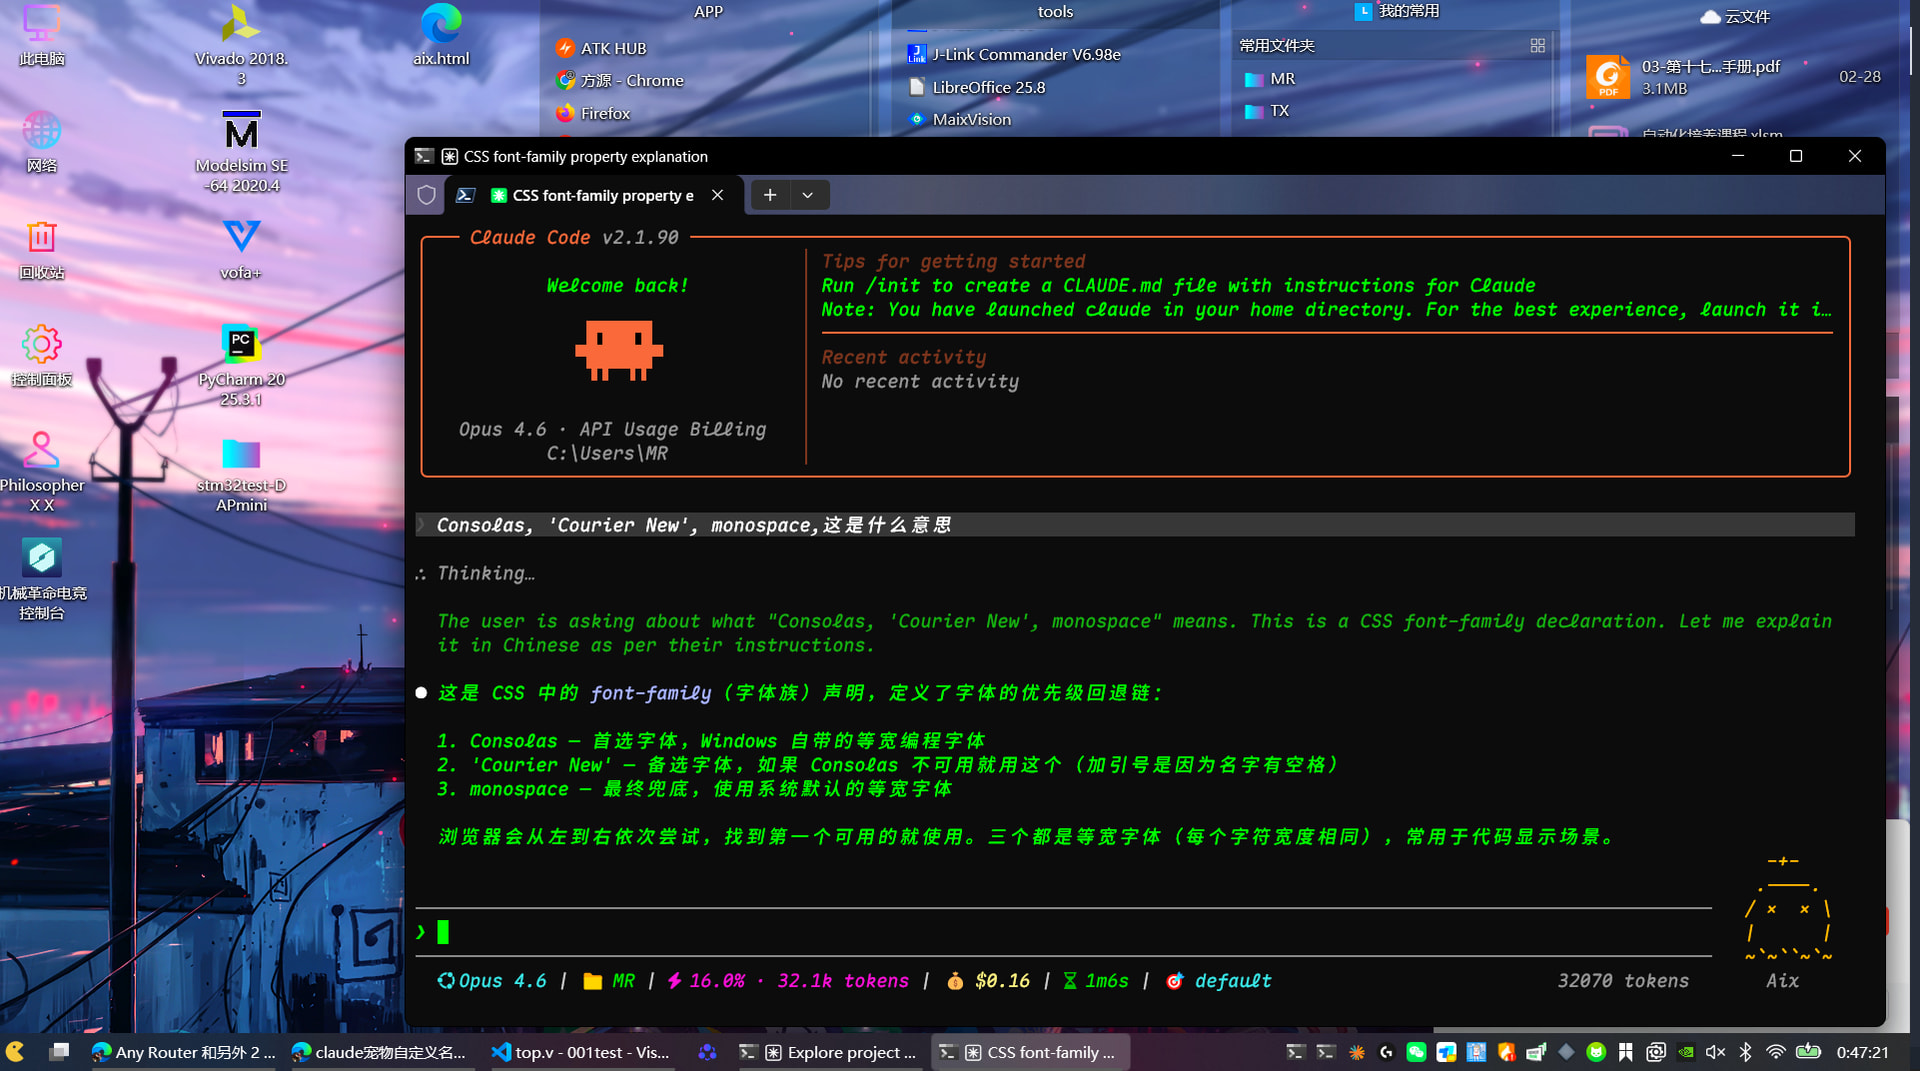
Task: Open the MR folder in 常用文件夹
Action: pos(1270,78)
